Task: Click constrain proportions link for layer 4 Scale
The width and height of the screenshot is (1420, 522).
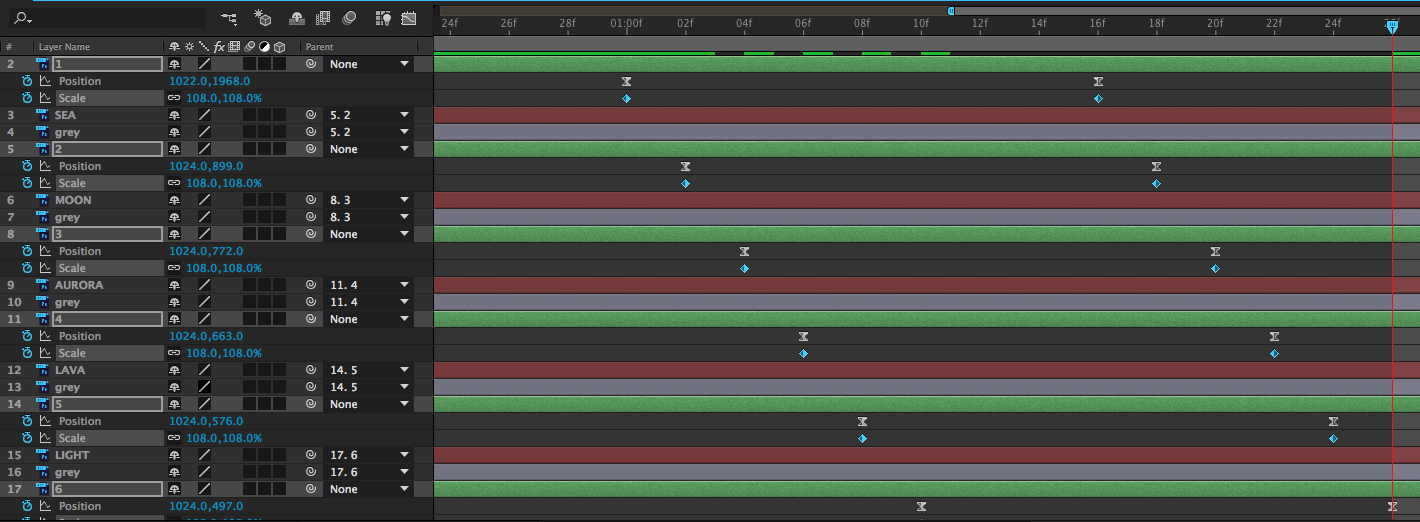Action: (174, 353)
